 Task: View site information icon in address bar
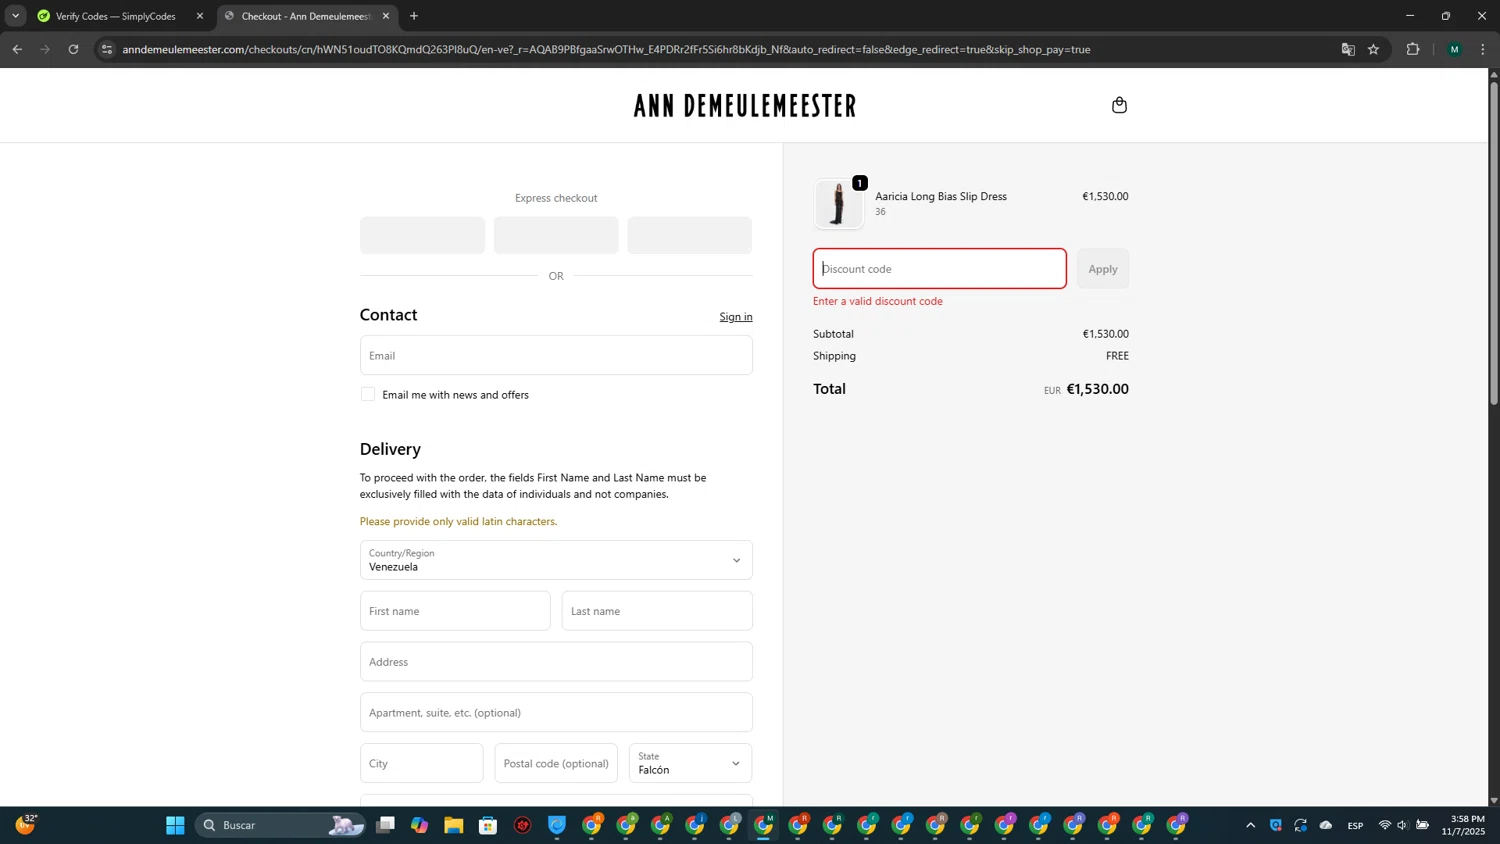(107, 49)
